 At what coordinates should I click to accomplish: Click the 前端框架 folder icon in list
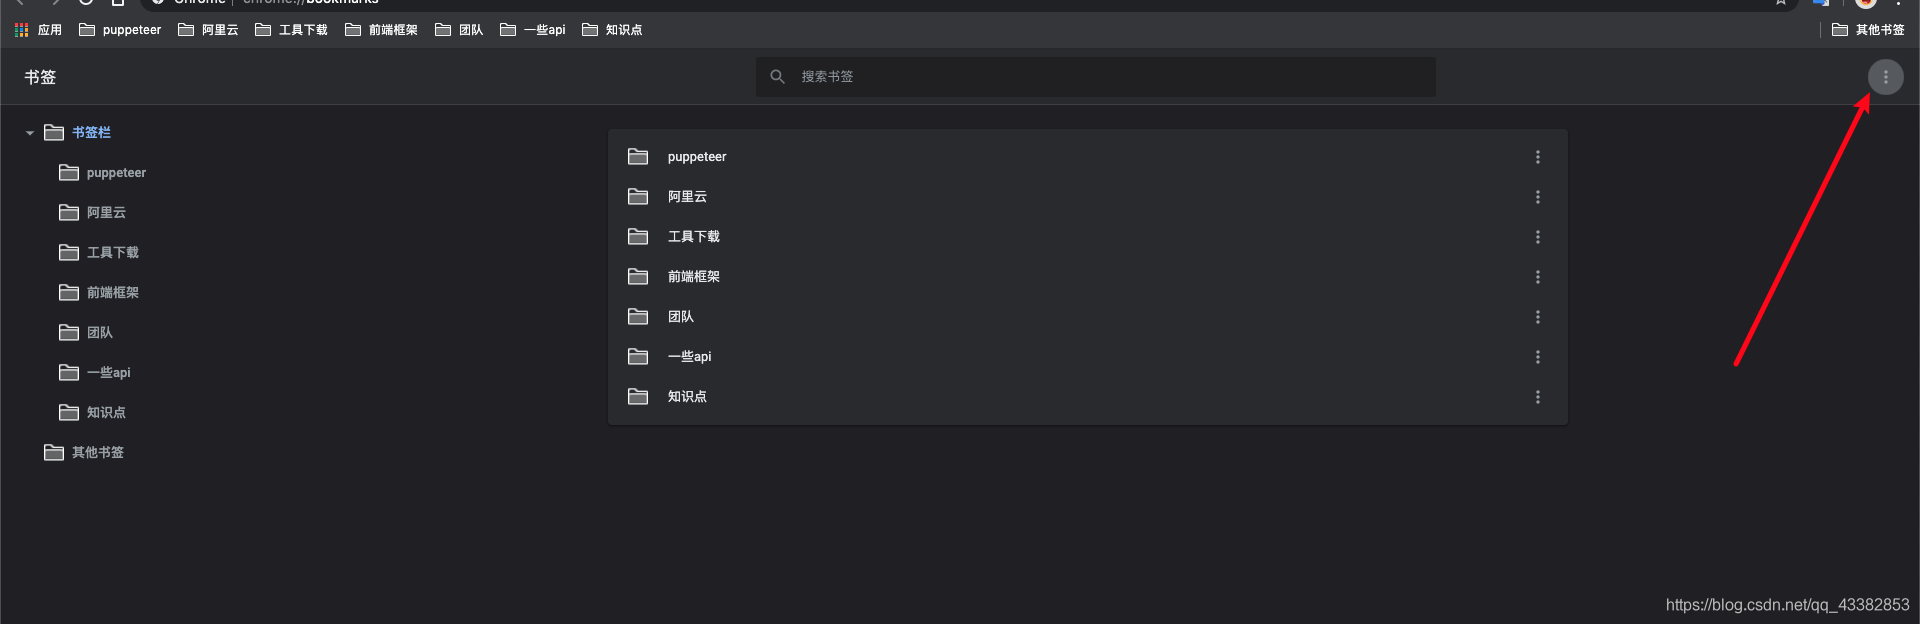click(638, 277)
